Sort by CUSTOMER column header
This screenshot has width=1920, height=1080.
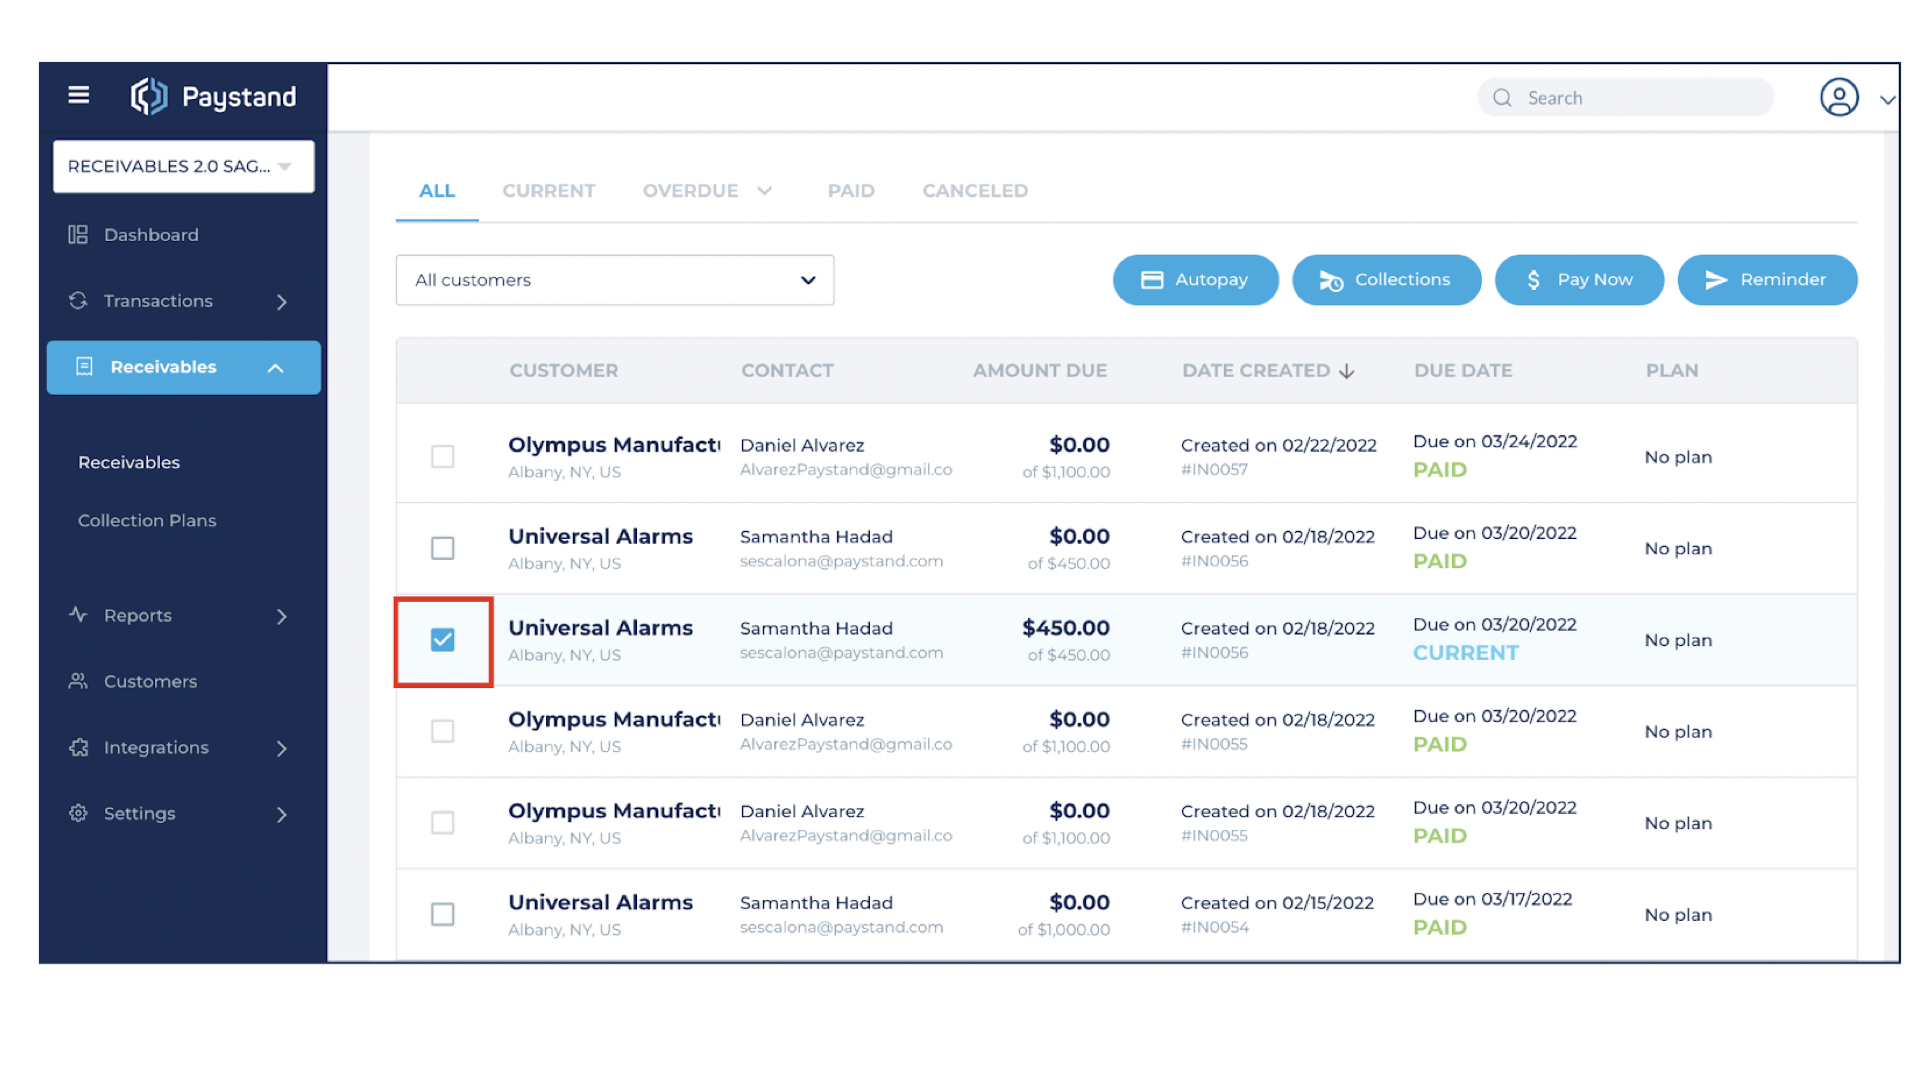point(564,371)
